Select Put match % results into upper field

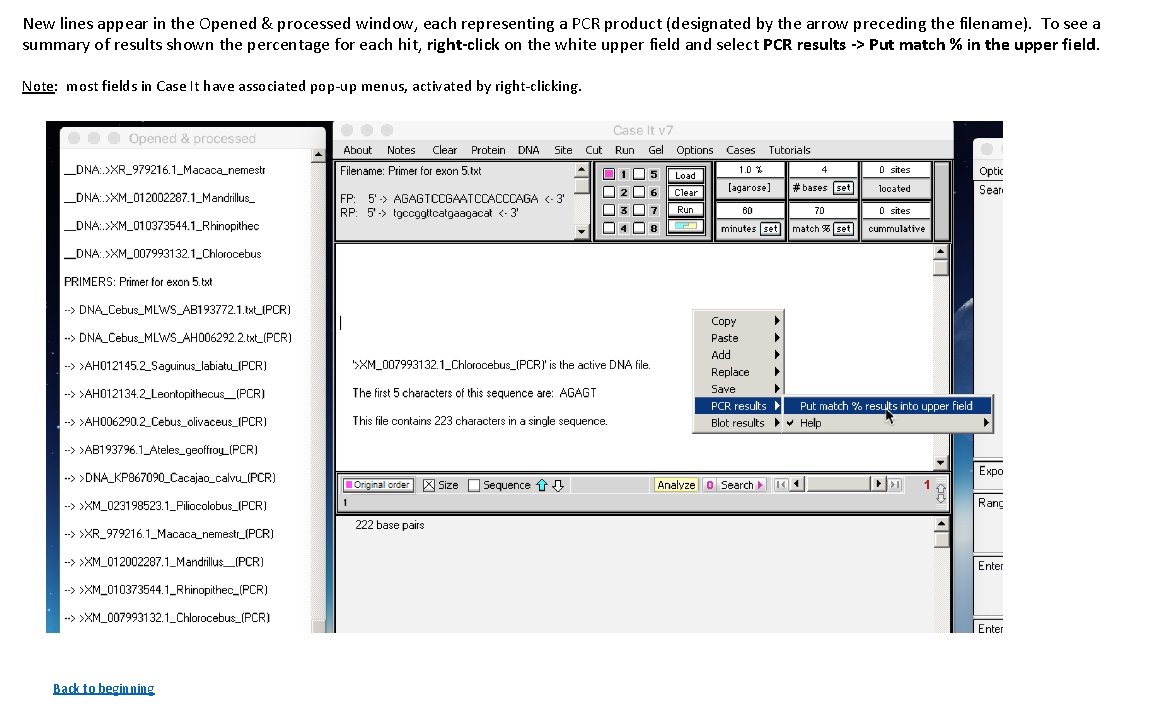coord(885,406)
